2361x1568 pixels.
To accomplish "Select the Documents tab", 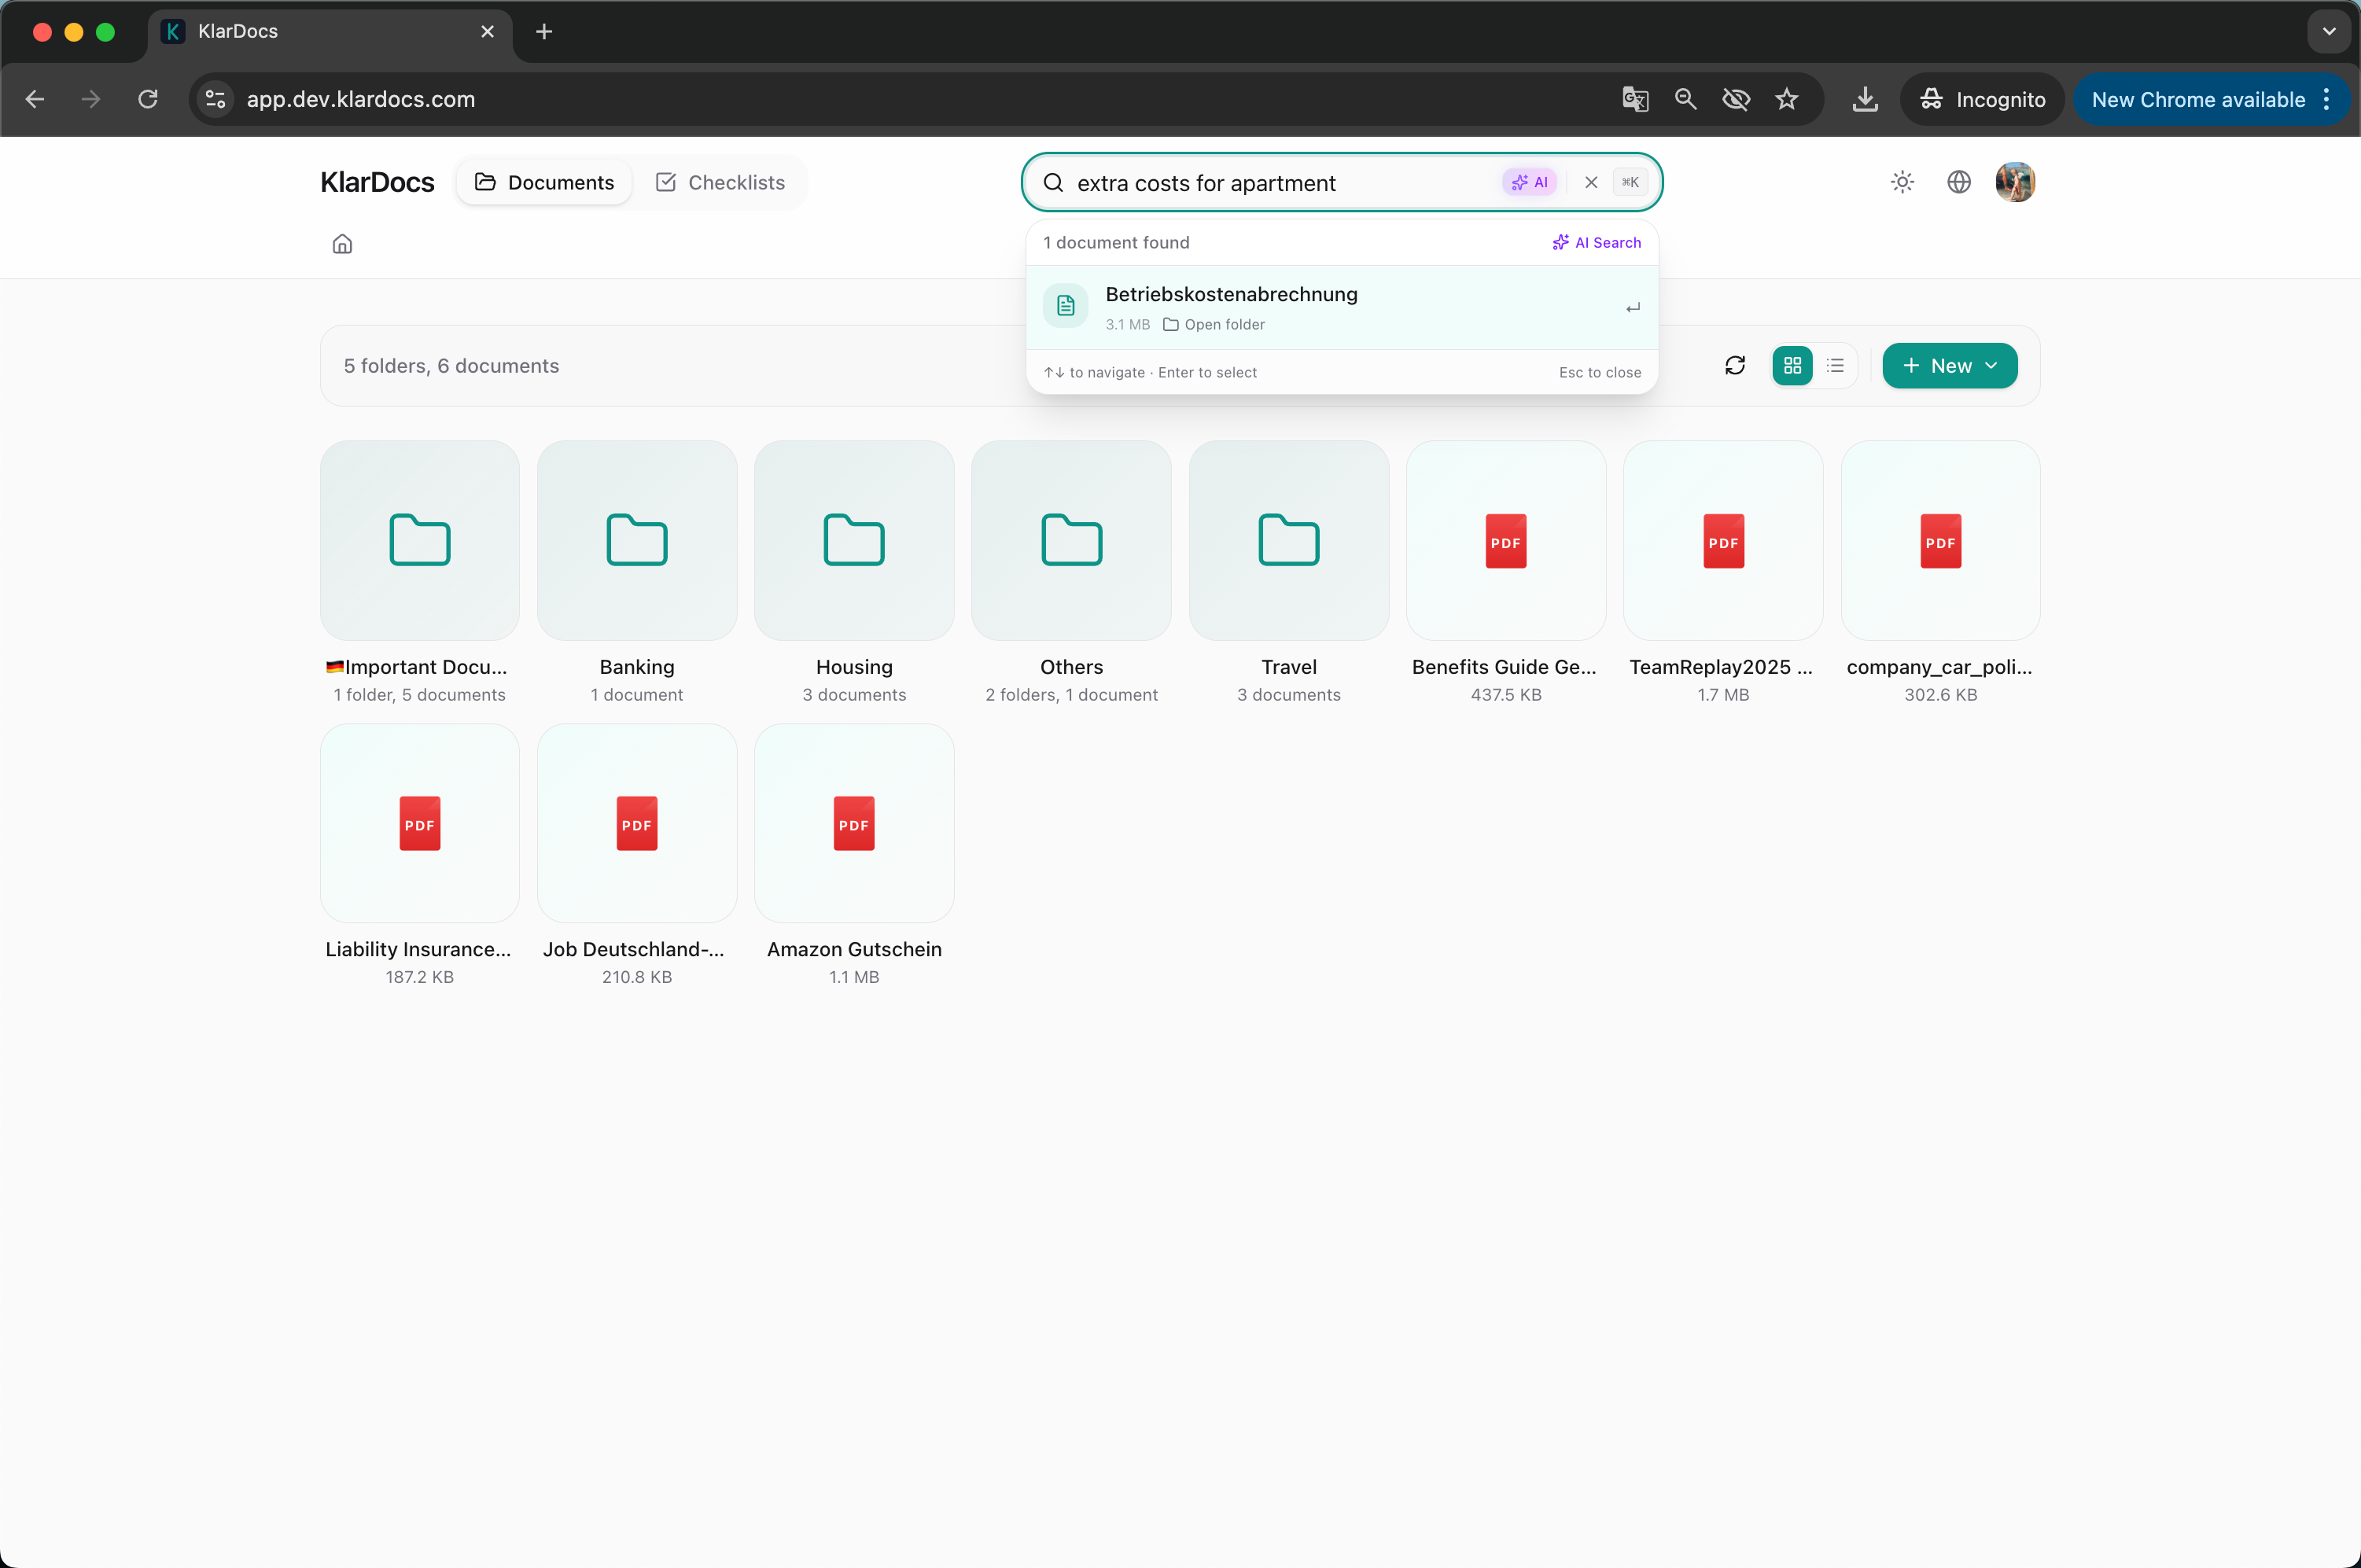I will pyautogui.click(x=544, y=183).
